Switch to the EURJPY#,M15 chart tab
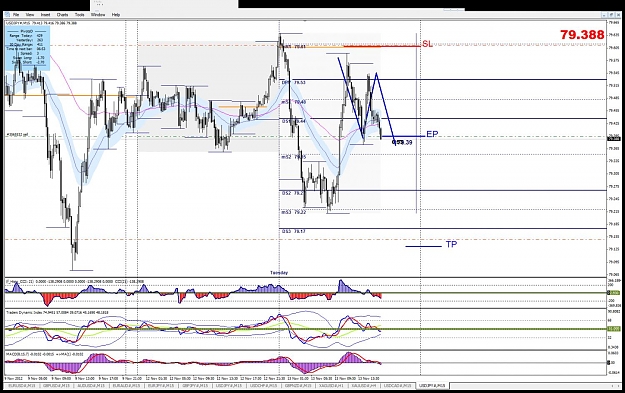This screenshot has height=393, width=625. click(x=161, y=386)
